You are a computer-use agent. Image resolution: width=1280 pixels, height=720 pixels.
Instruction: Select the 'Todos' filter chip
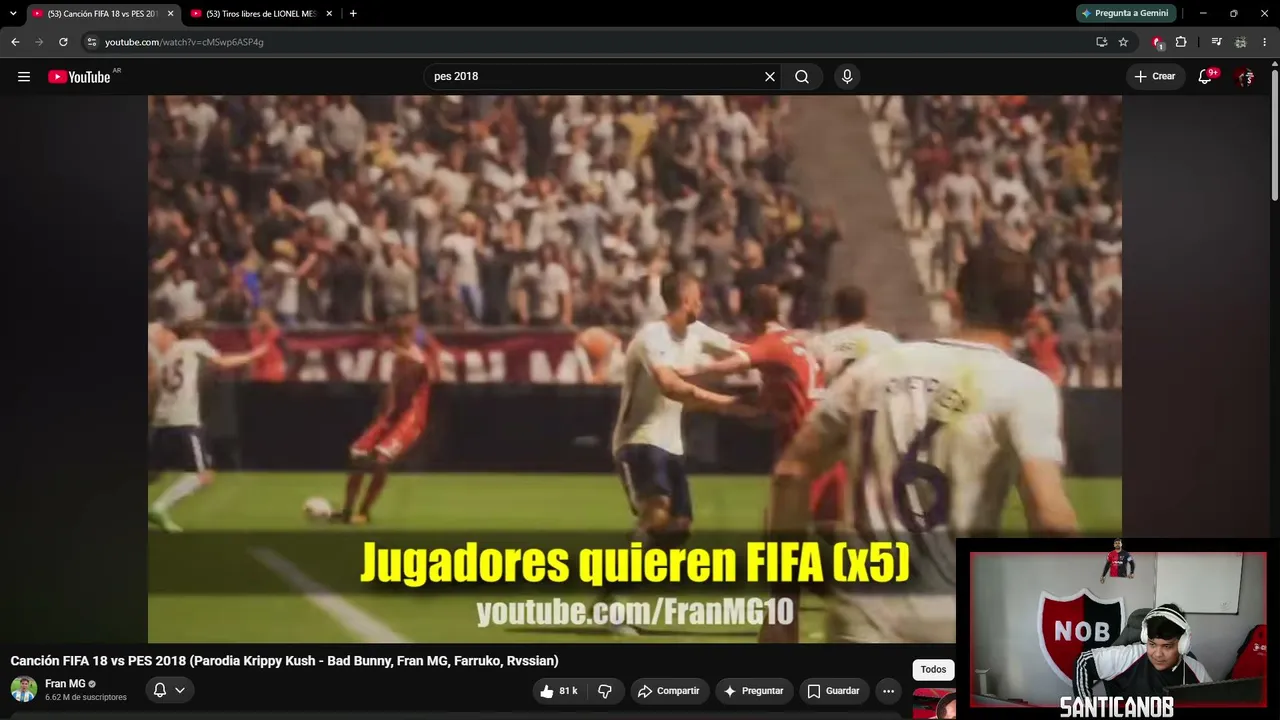coord(933,670)
